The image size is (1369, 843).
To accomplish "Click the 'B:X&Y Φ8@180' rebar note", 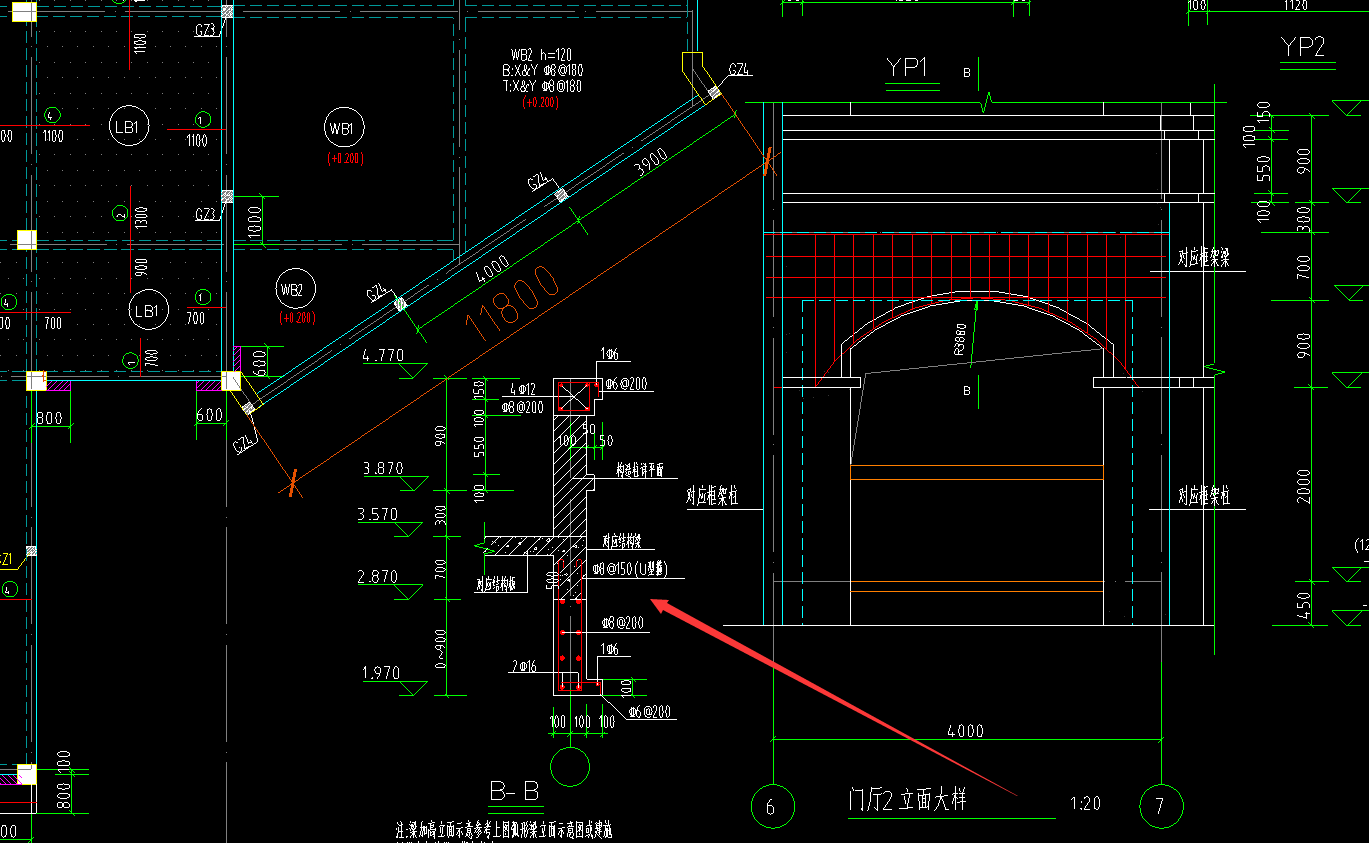I will coord(542,71).
